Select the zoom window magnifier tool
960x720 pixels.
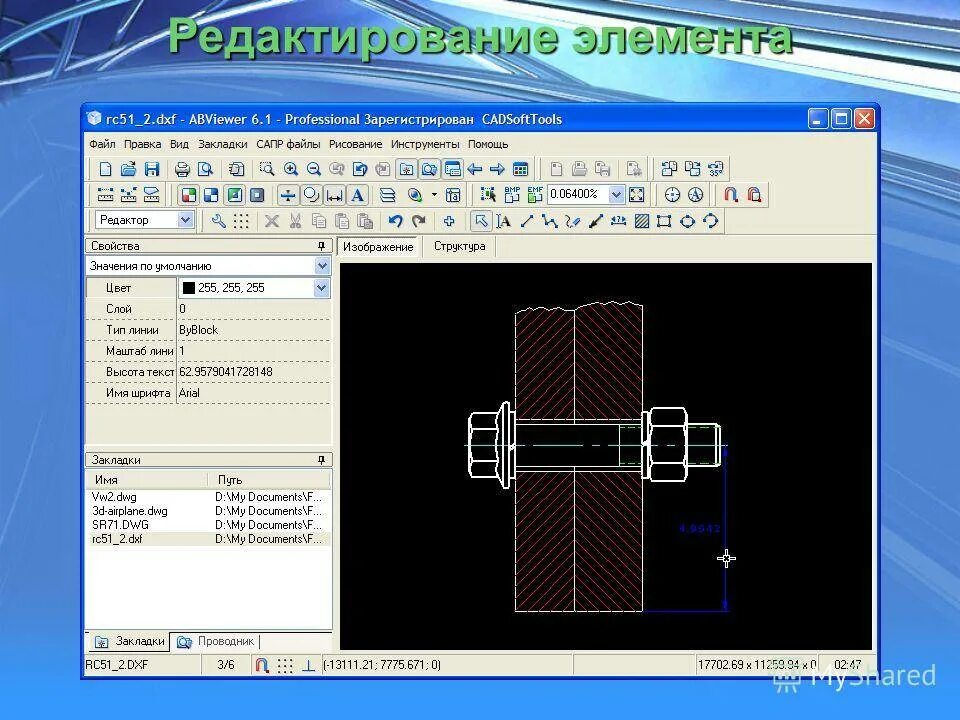tap(267, 170)
